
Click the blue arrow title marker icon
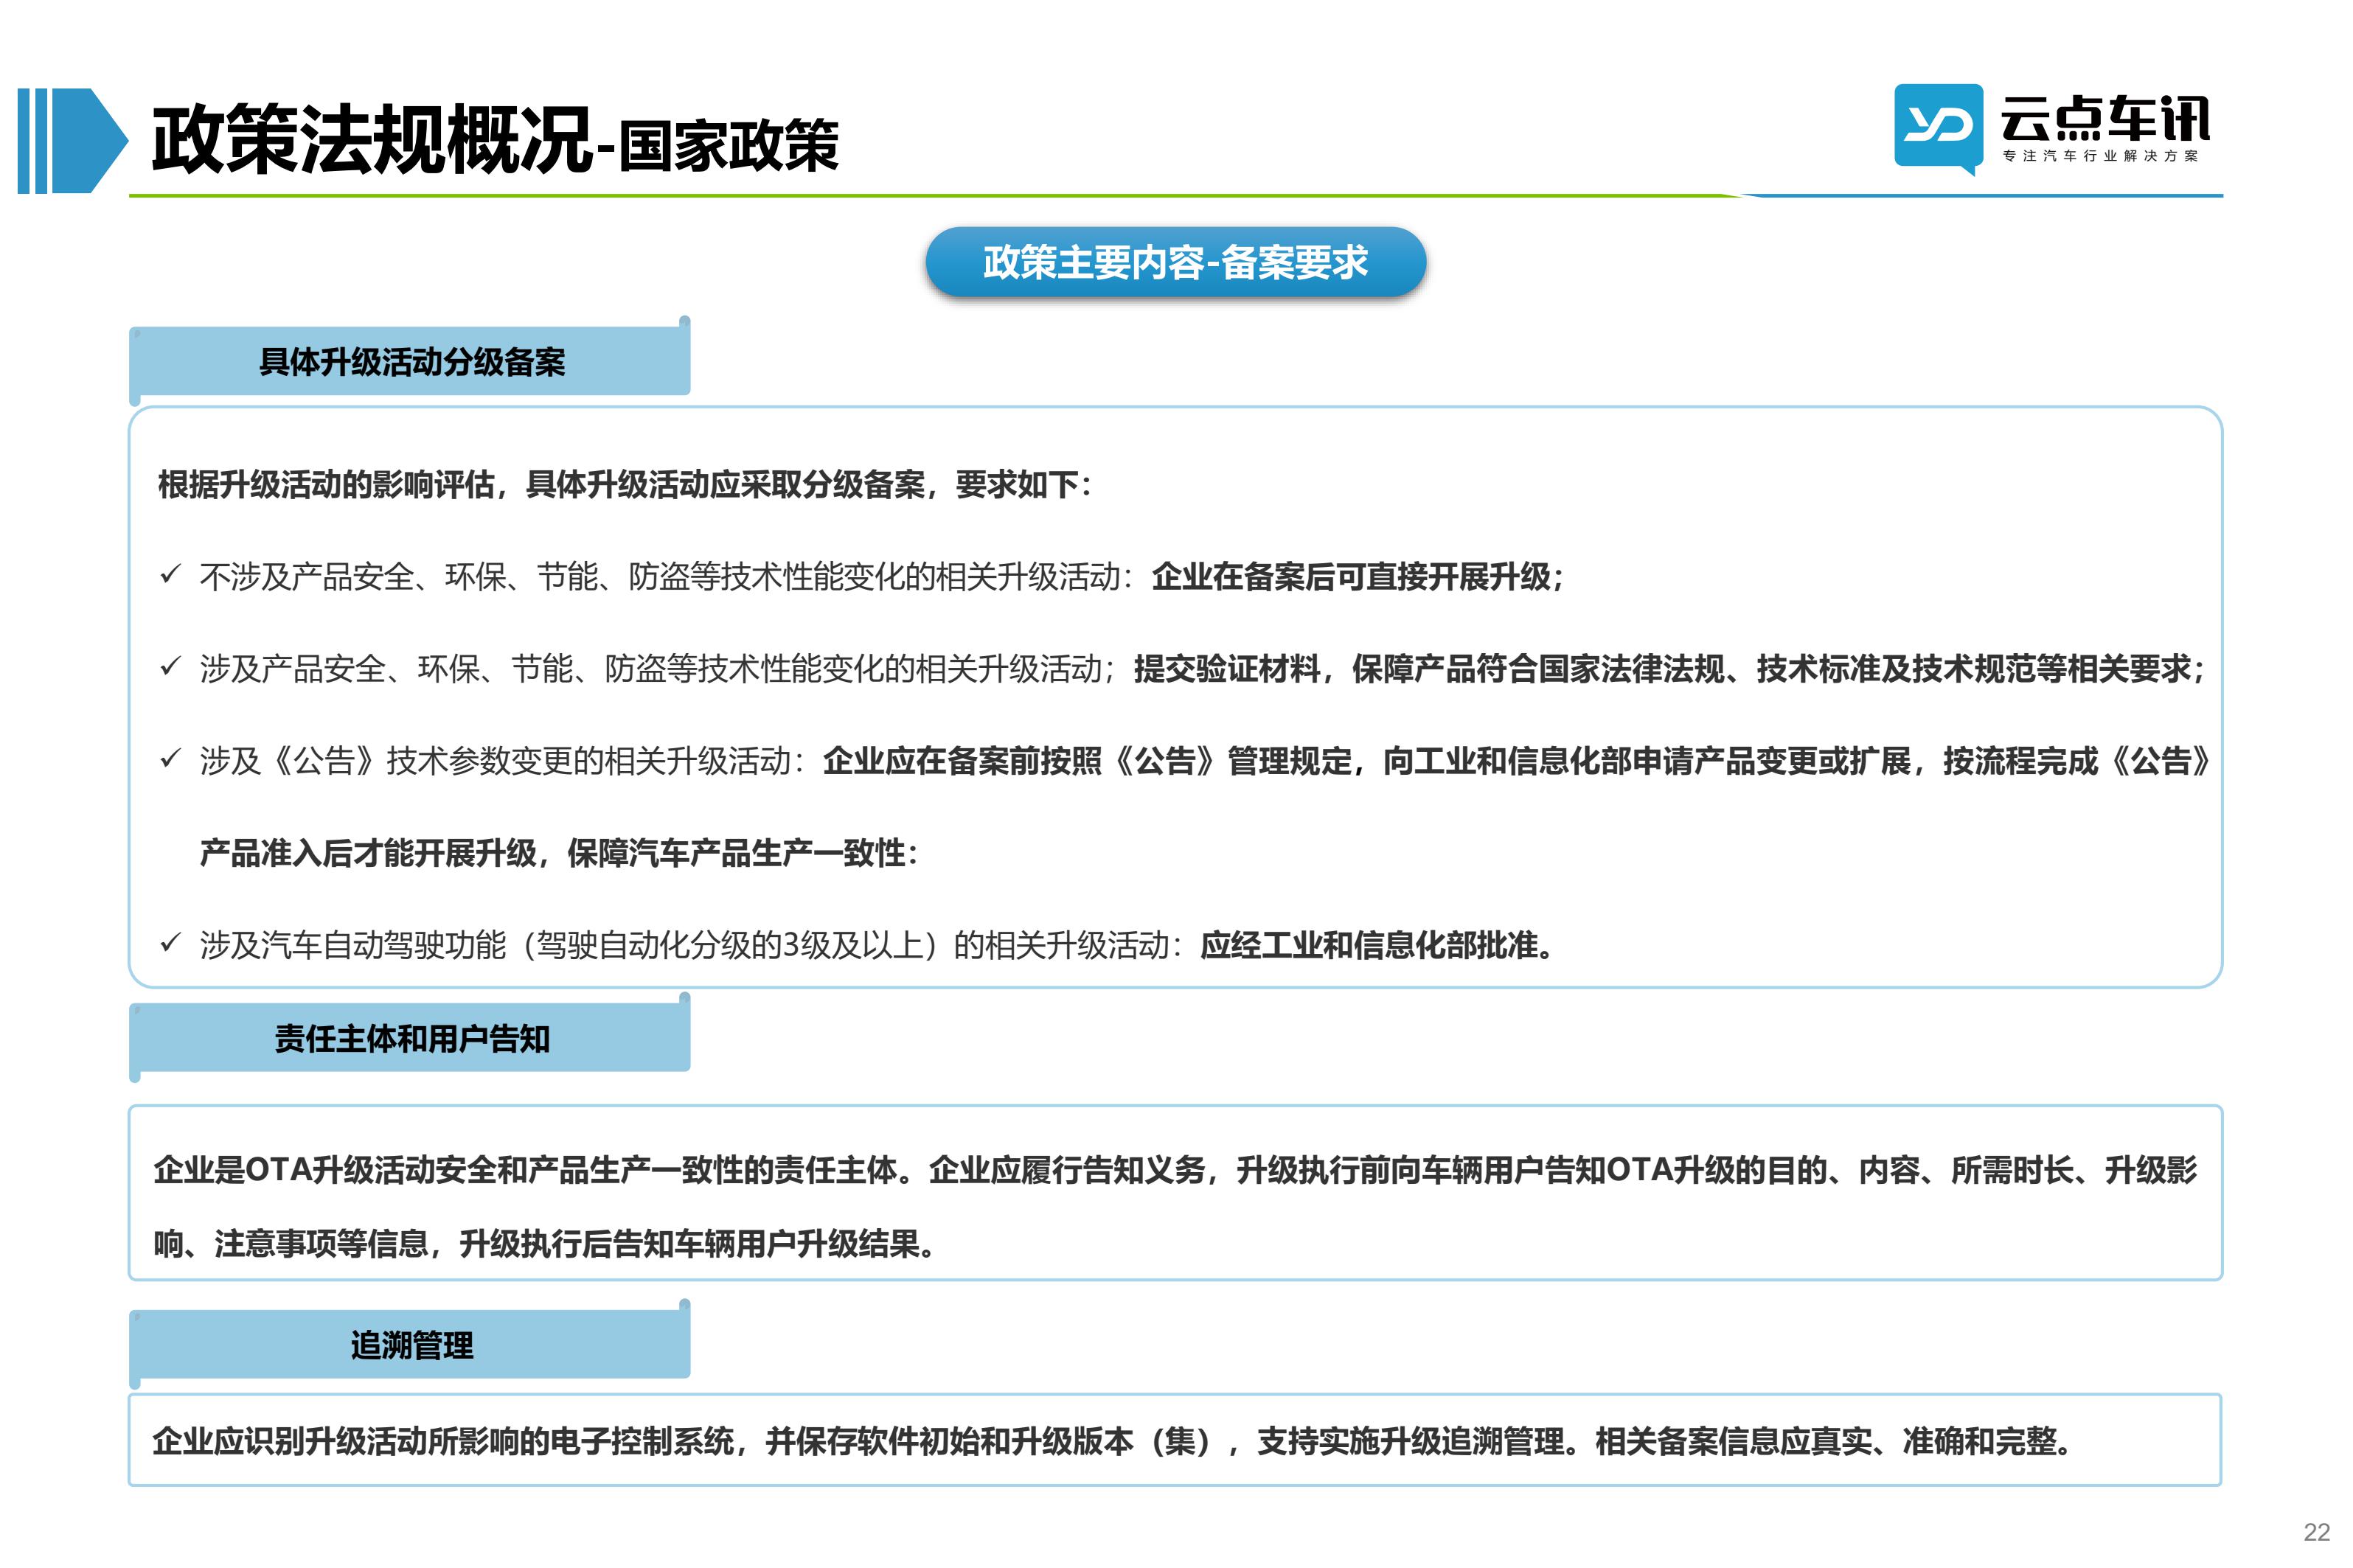click(72, 140)
